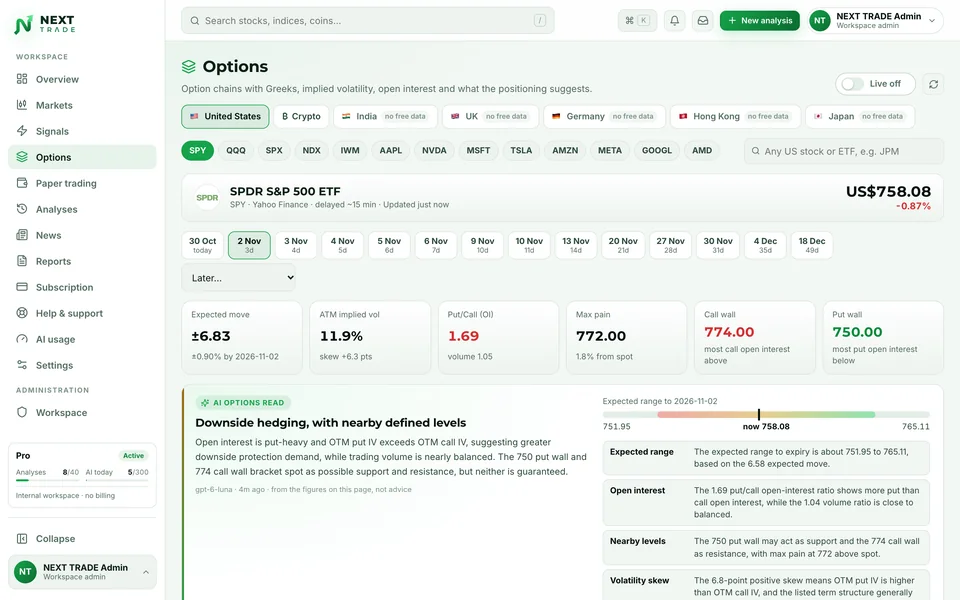Open the Overview sidebar icon

coord(22,79)
